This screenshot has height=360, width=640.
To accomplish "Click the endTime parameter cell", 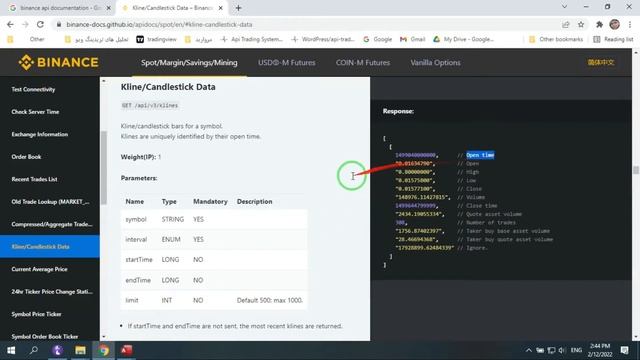I will [138, 280].
